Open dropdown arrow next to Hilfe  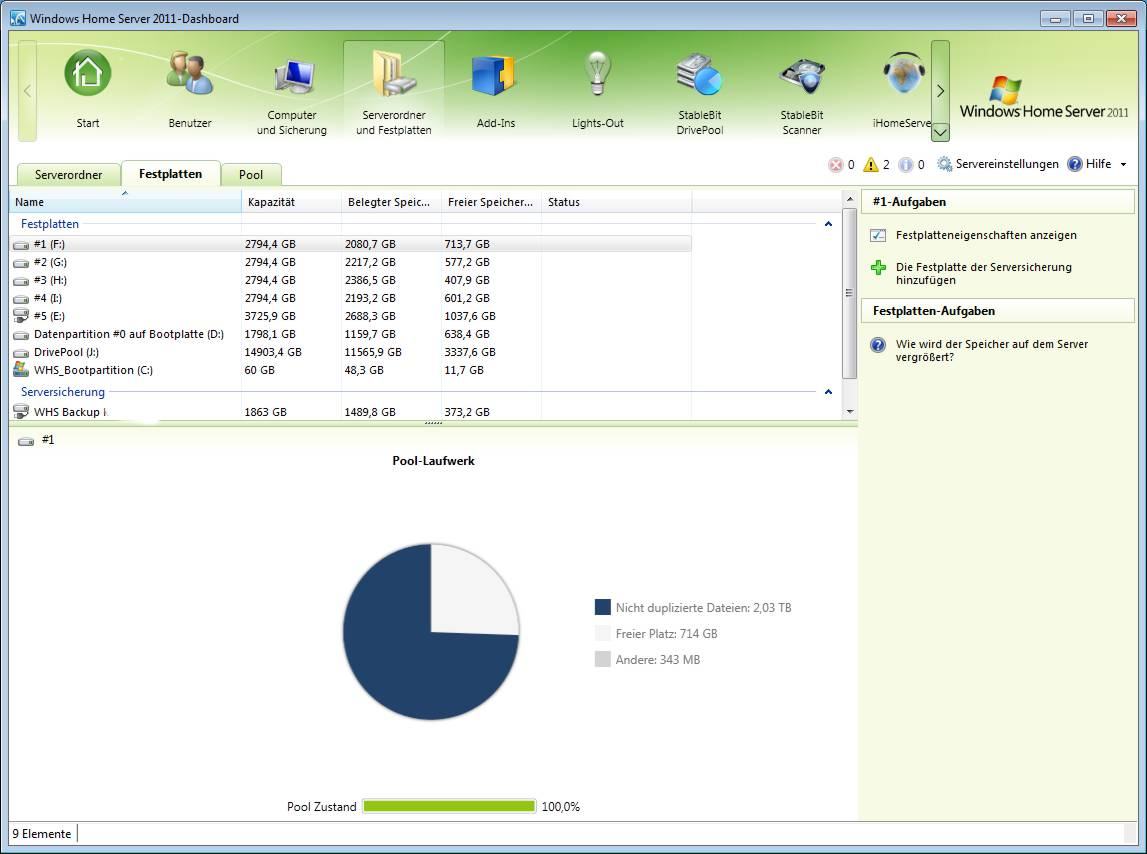coord(1124,165)
